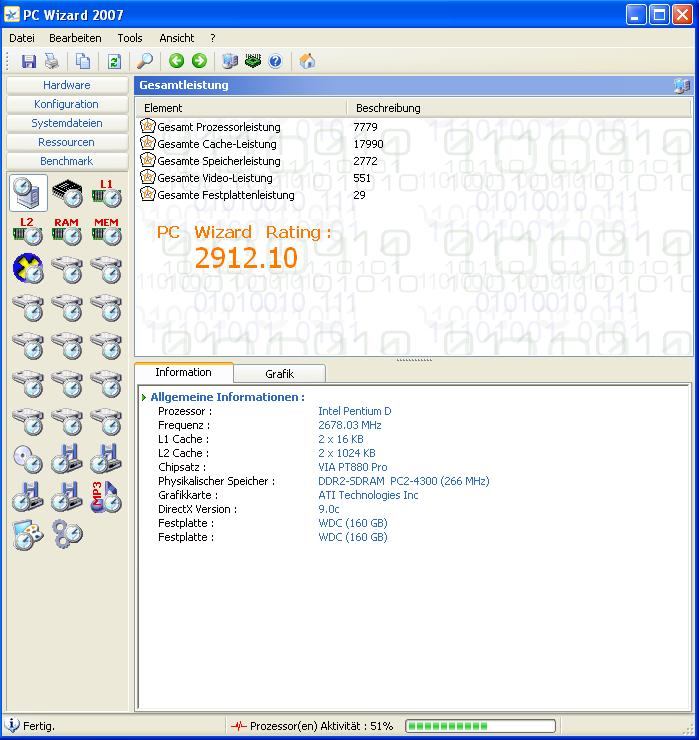The width and height of the screenshot is (699, 740).
Task: Select the L1 cache benchmark icon
Action: tap(107, 193)
